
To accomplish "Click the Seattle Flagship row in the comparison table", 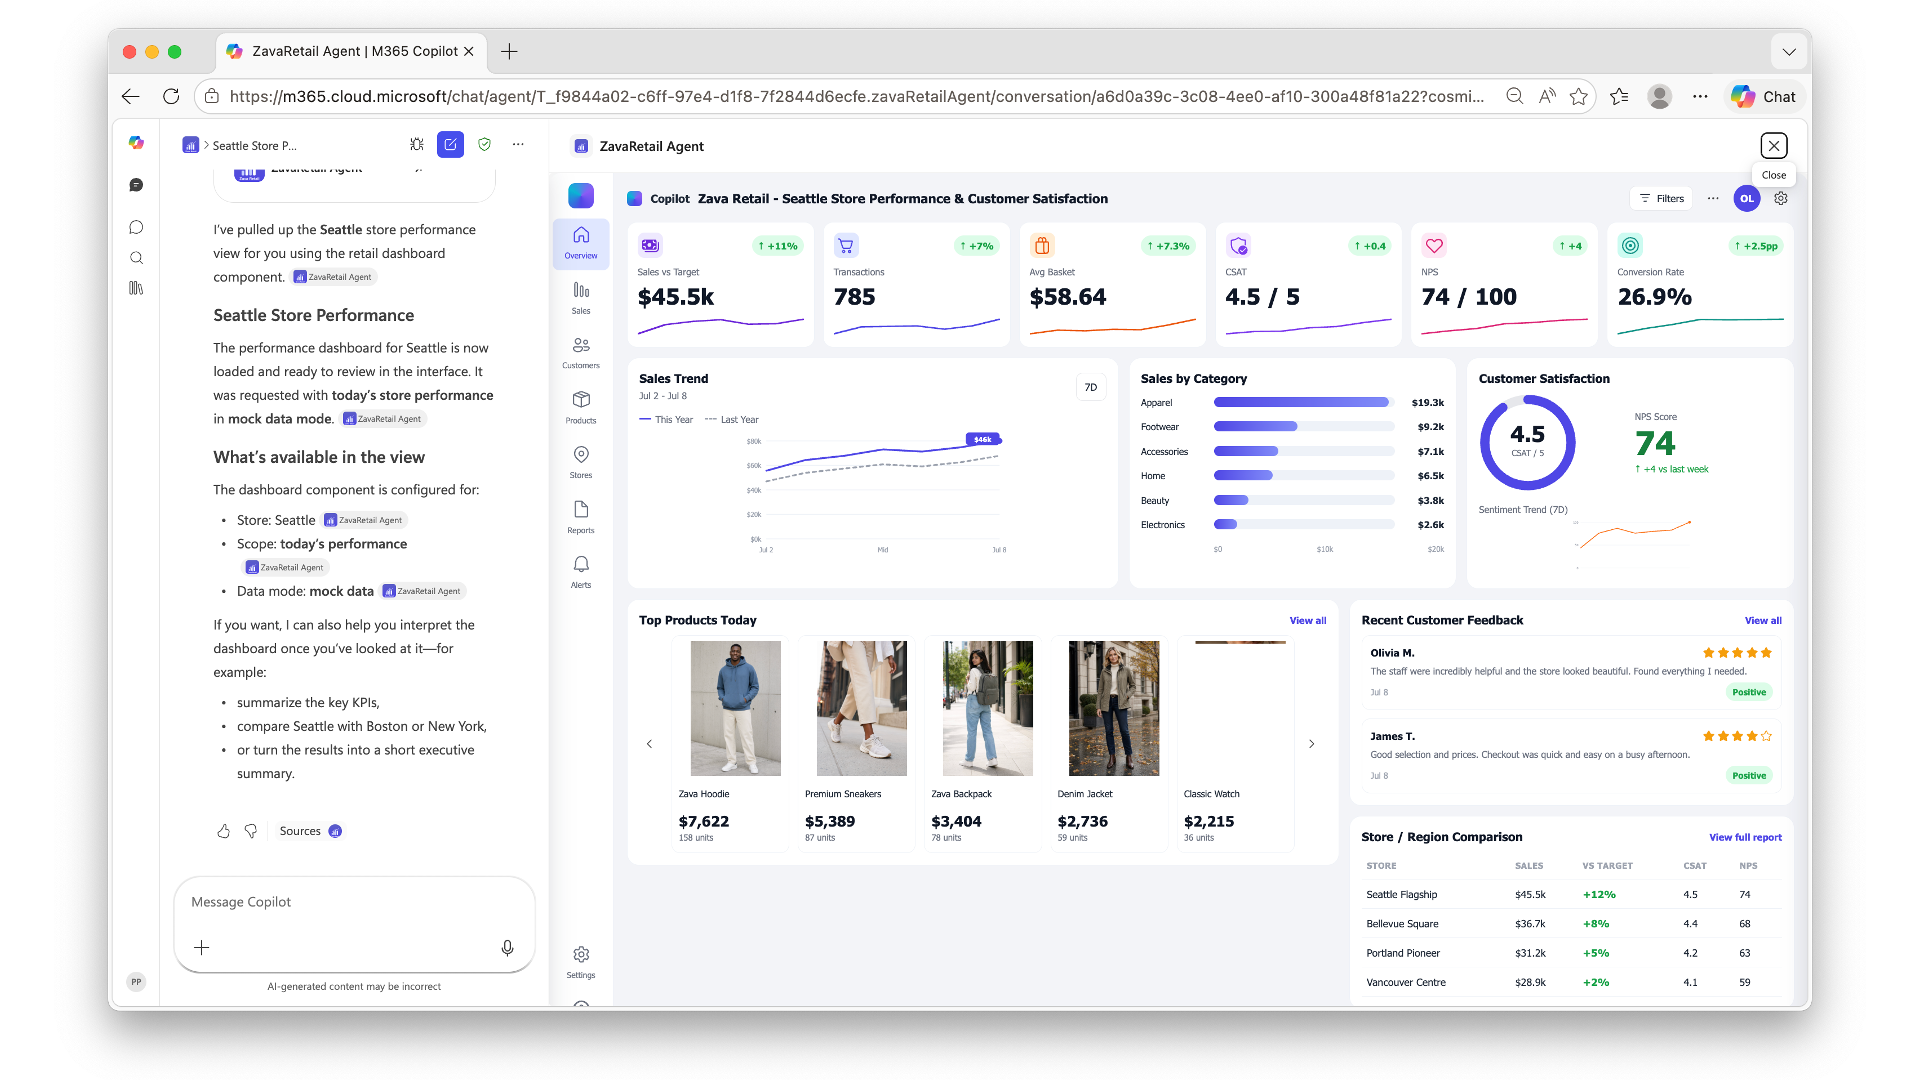I will [x=1573, y=895].
